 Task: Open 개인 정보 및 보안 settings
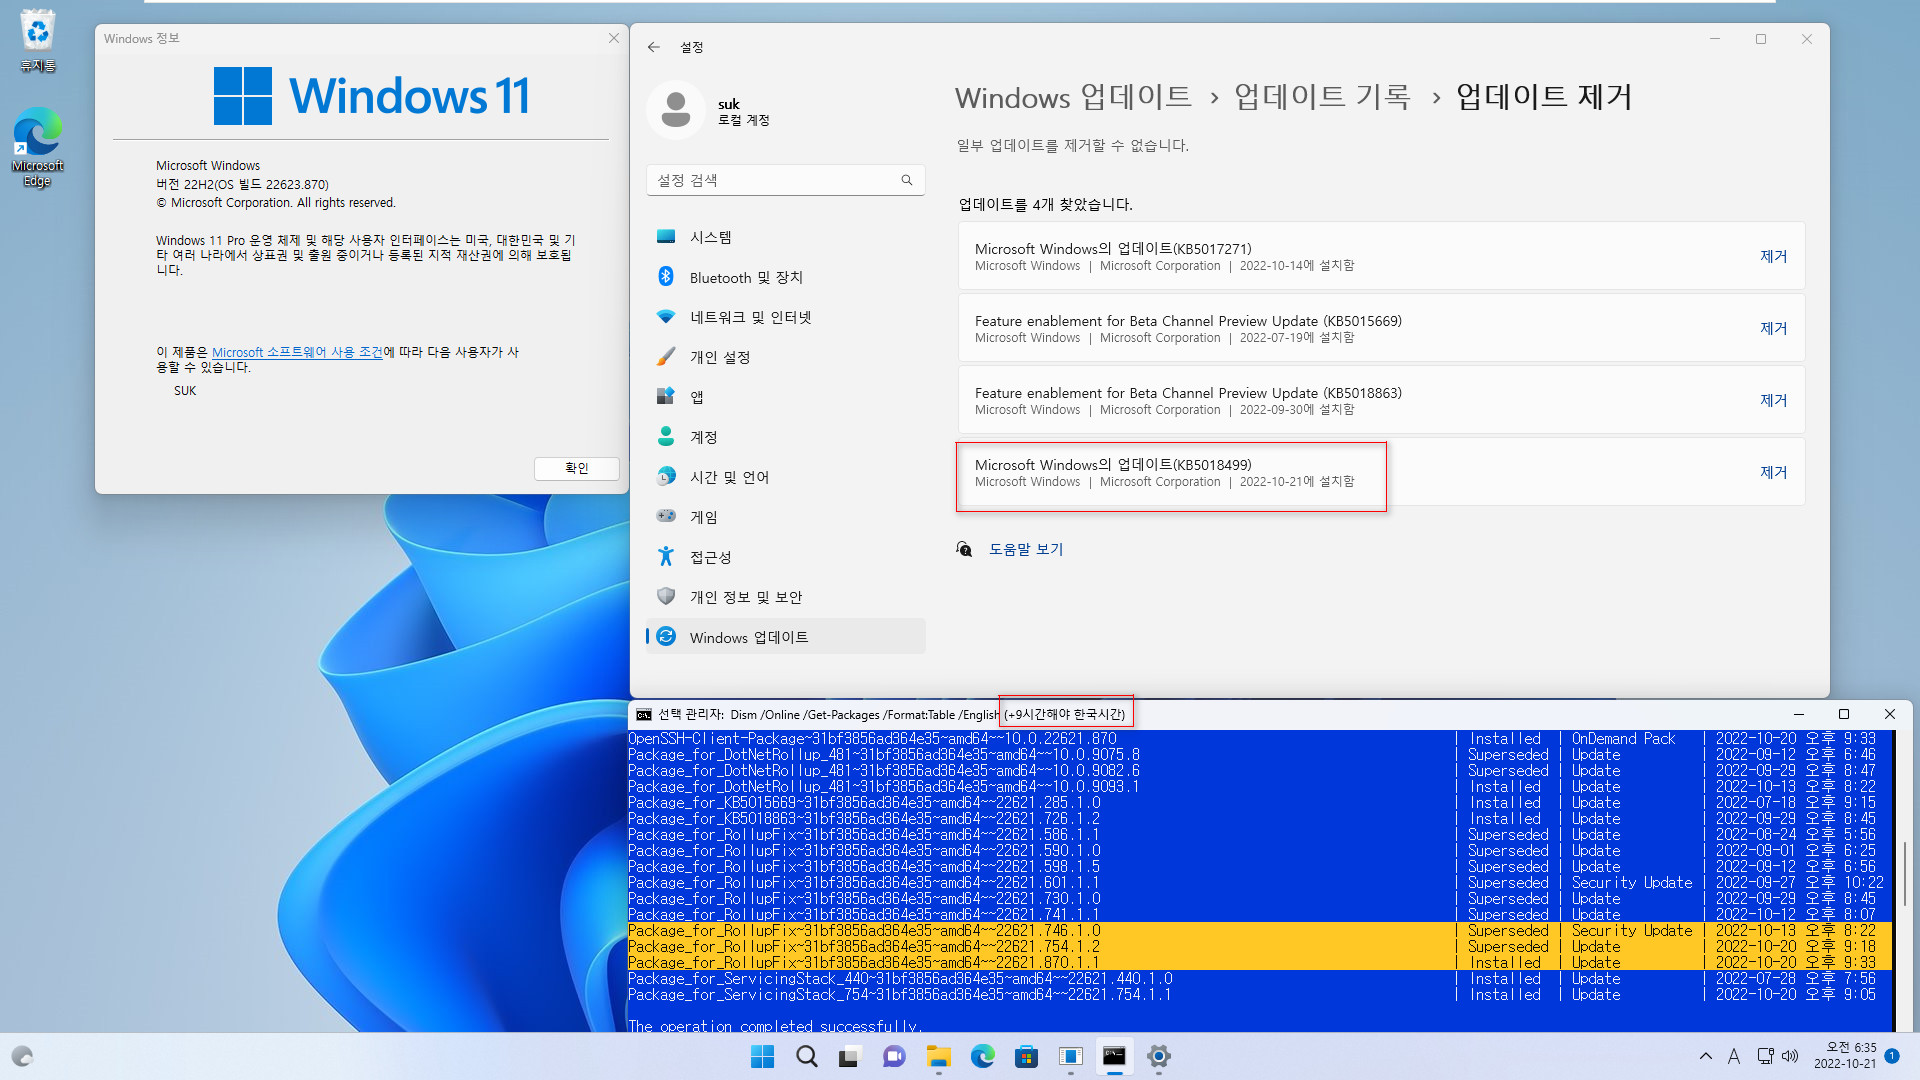(x=785, y=597)
